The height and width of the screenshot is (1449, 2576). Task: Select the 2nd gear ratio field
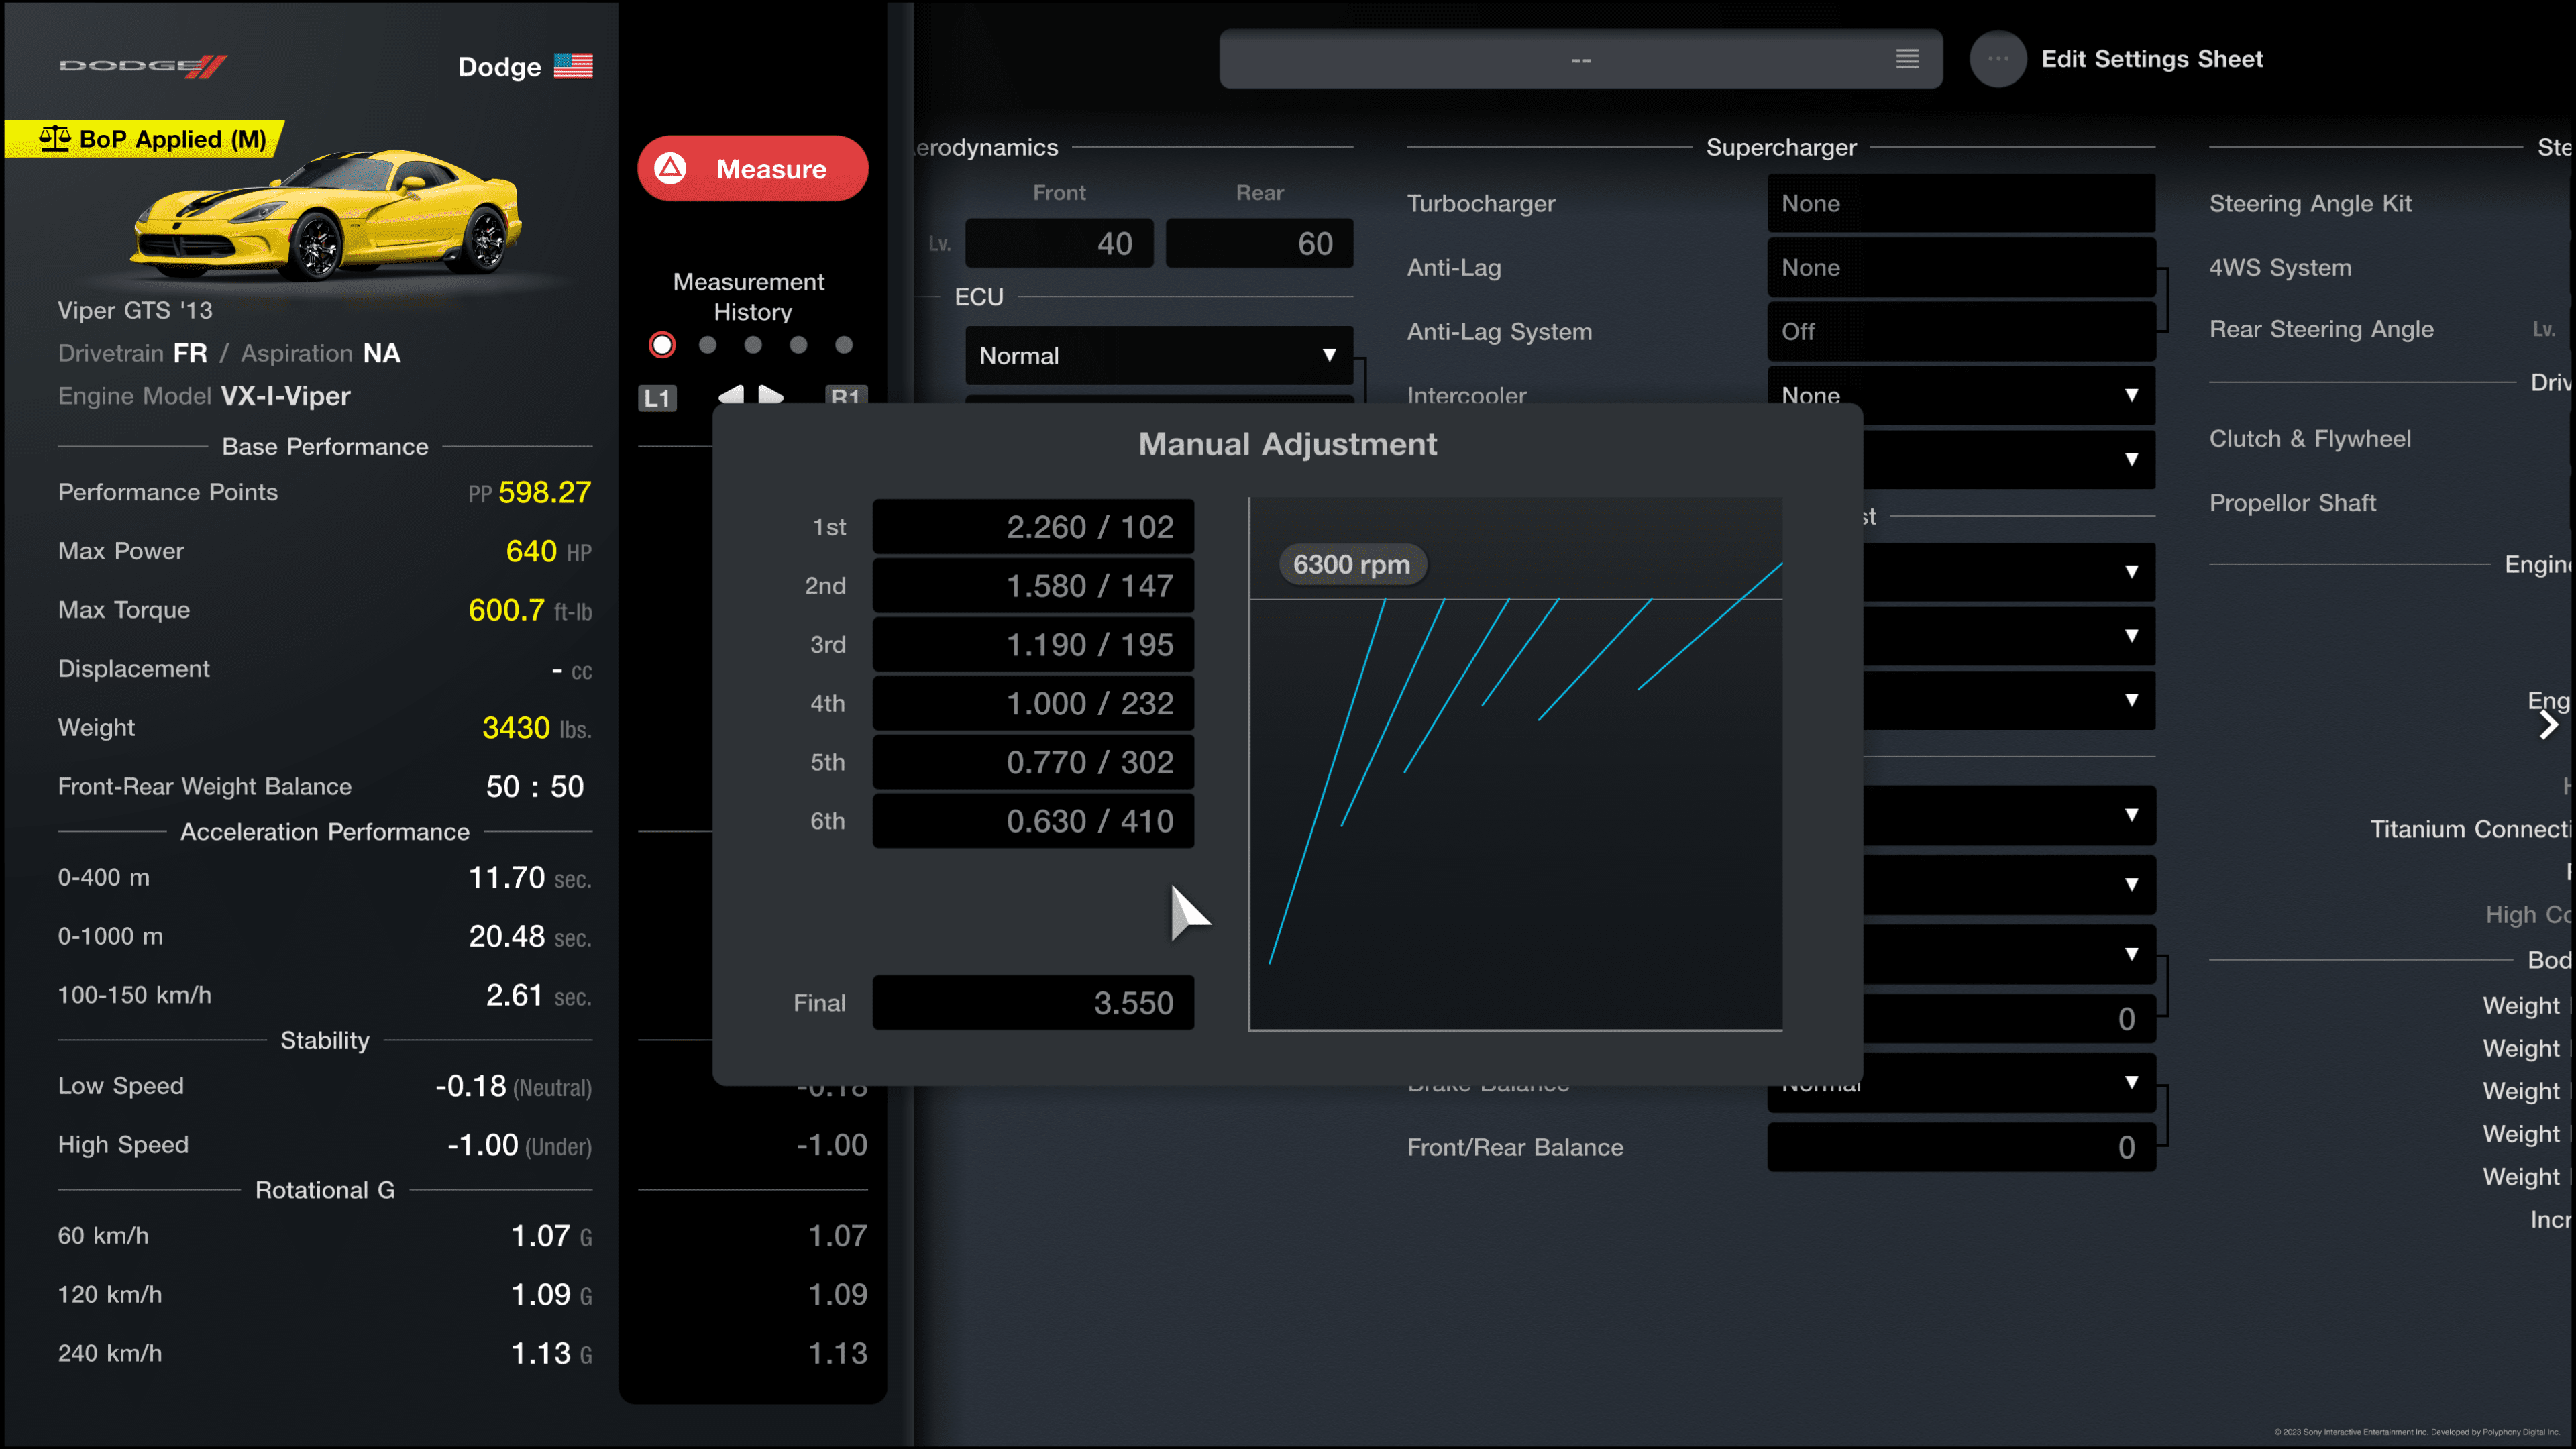[1033, 586]
